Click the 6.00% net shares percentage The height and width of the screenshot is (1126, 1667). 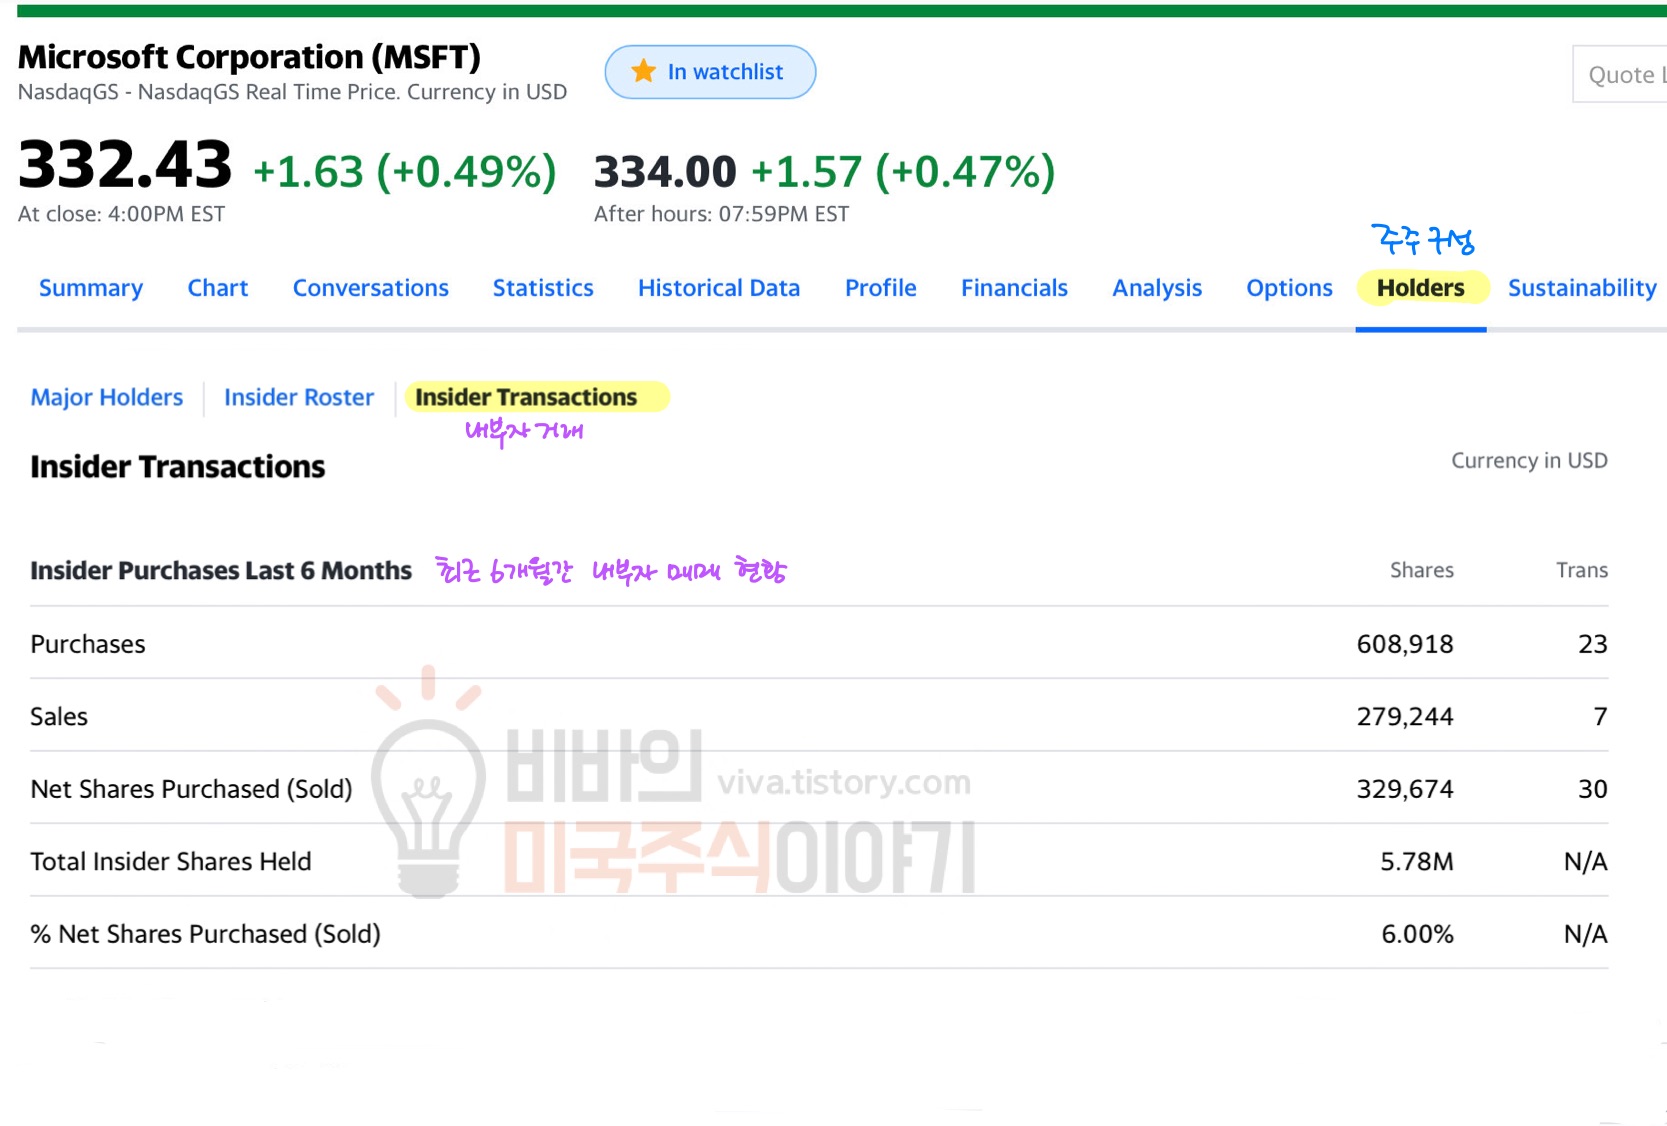click(x=1417, y=934)
